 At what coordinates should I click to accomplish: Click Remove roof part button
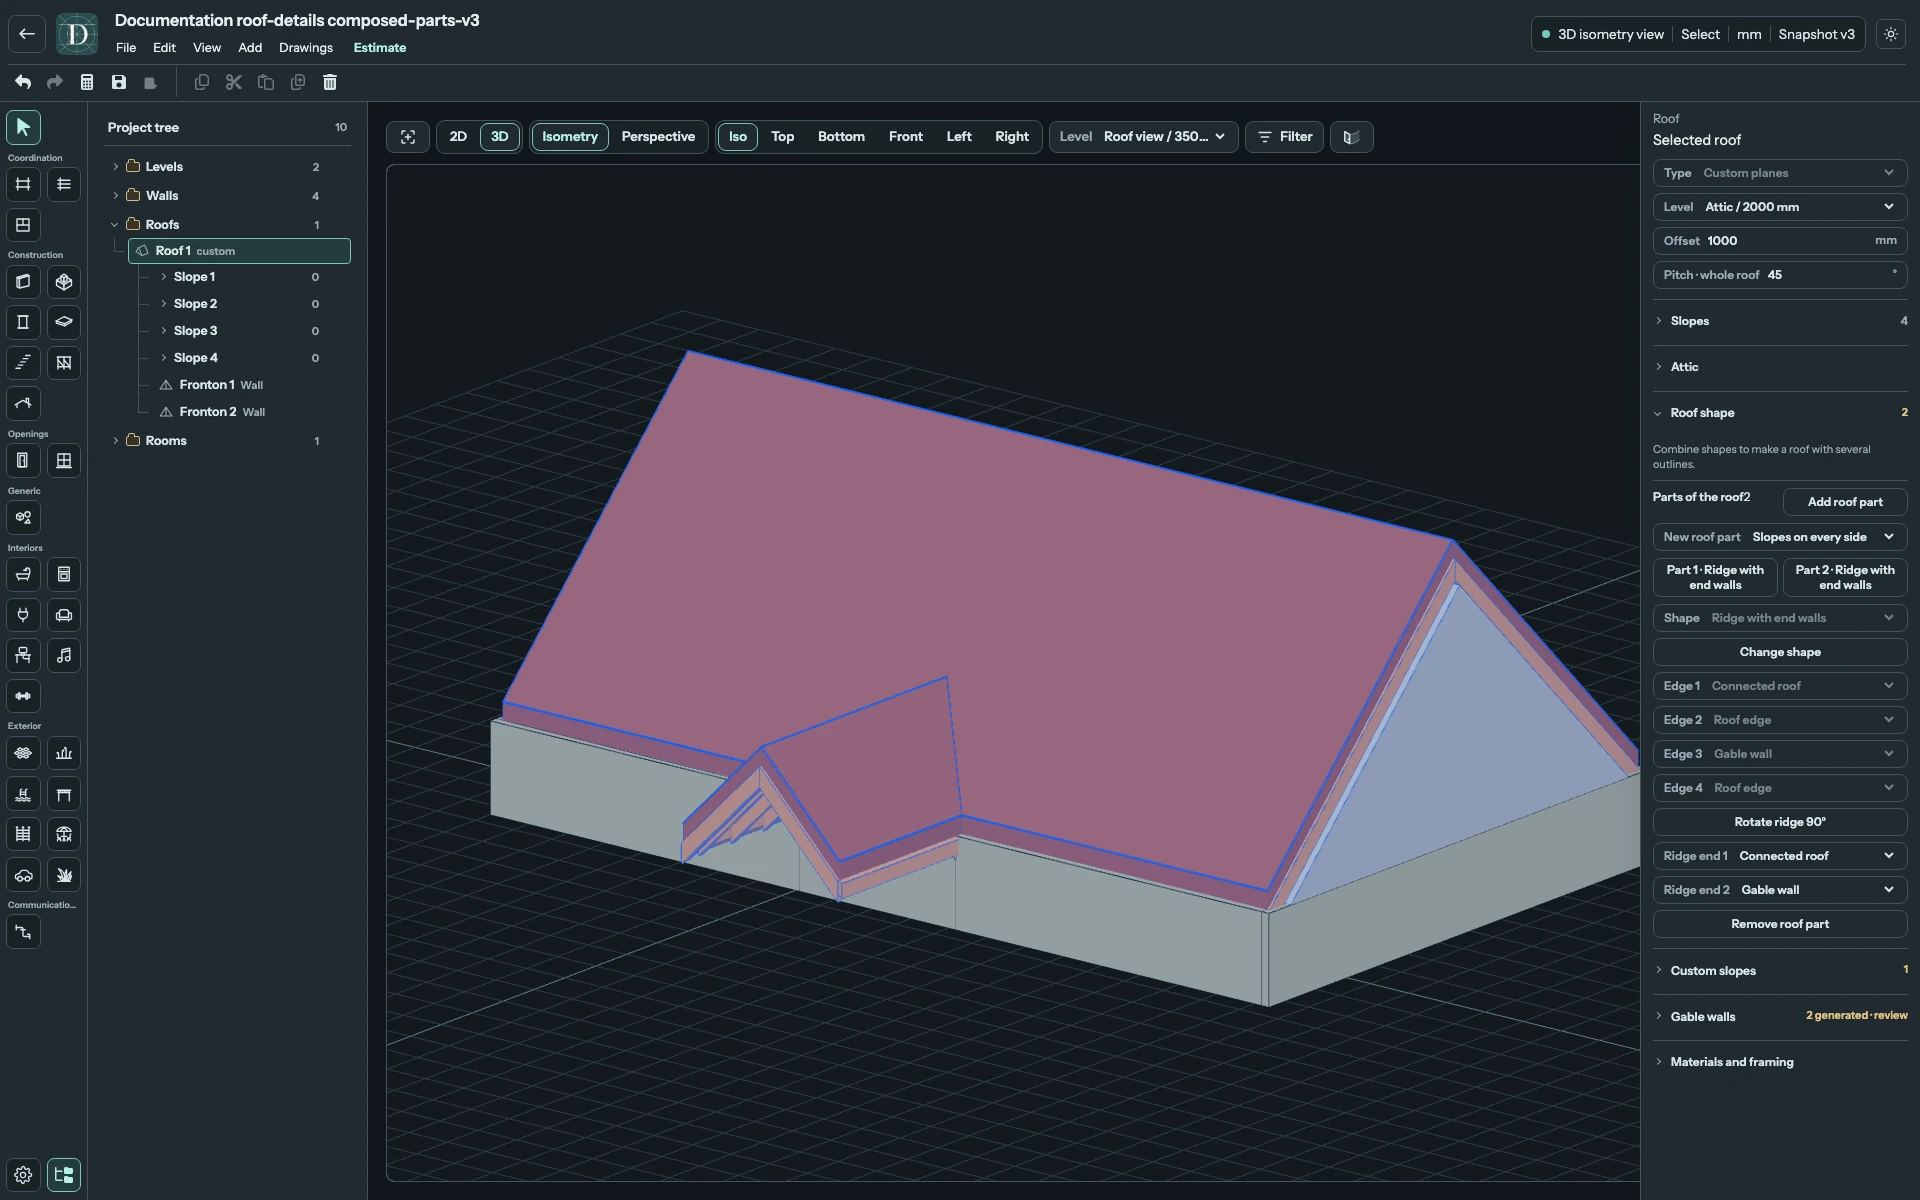point(1780,924)
